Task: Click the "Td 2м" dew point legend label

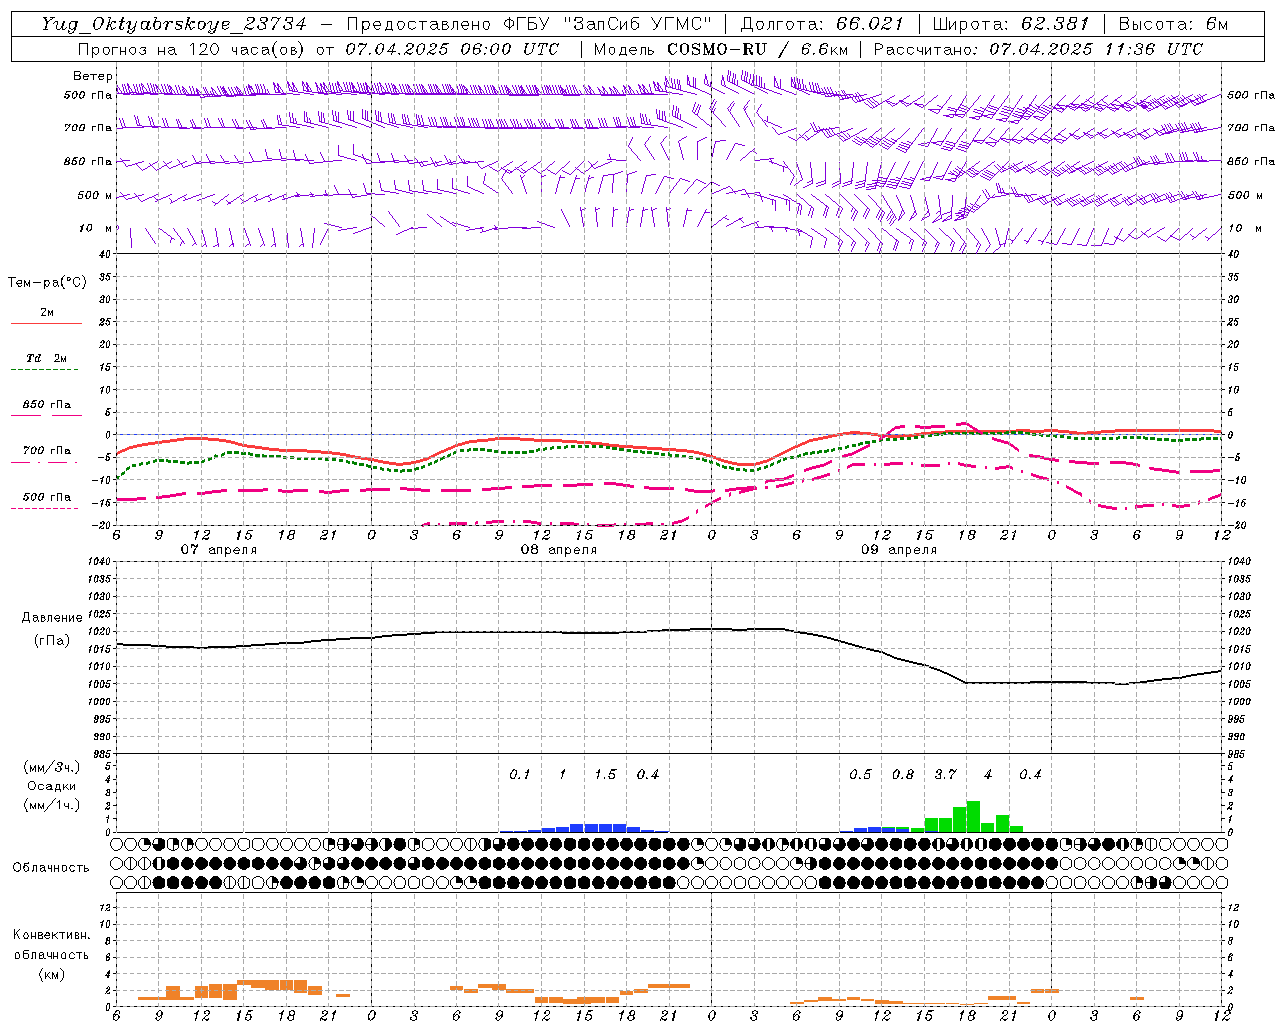Action: 47,358
